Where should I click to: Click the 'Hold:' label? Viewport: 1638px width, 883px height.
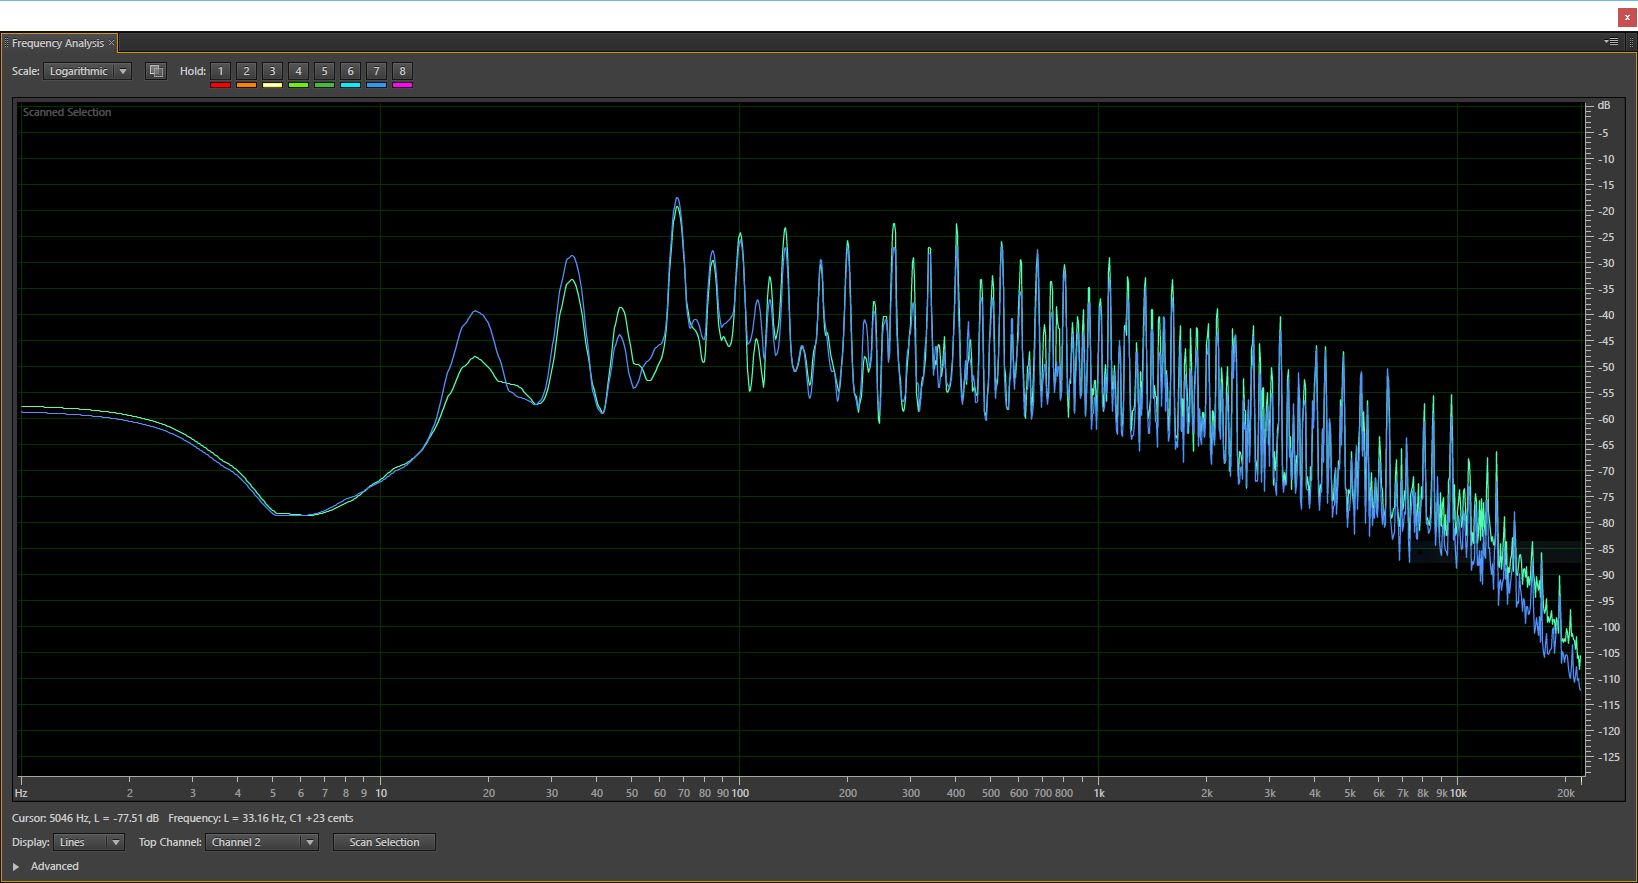[x=193, y=71]
